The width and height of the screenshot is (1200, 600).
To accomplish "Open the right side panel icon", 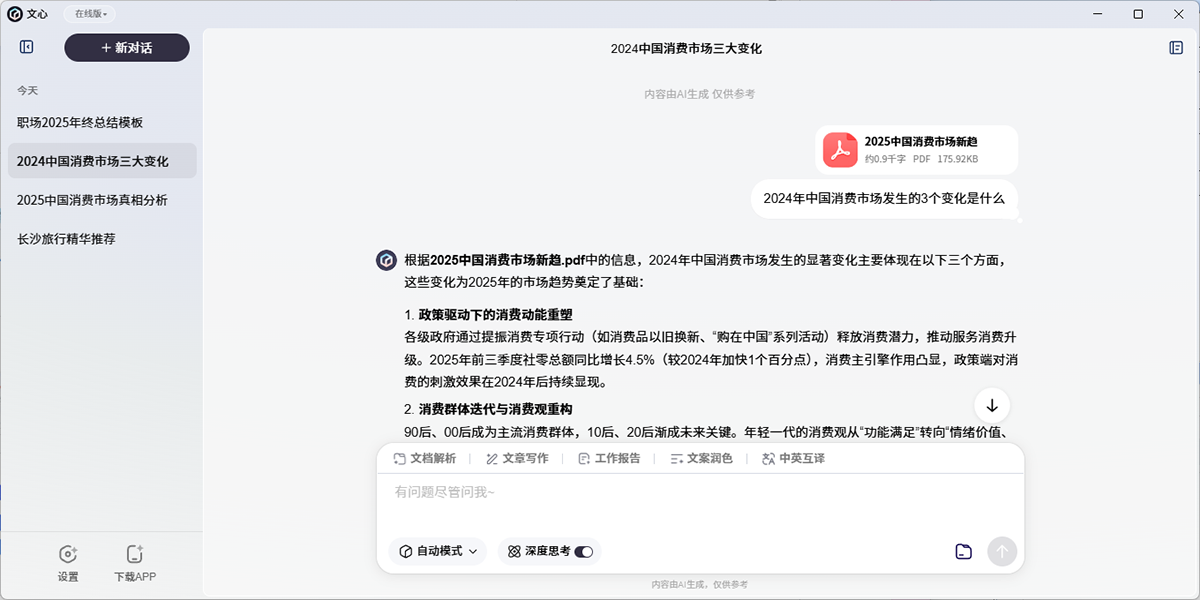I will (x=1176, y=48).
